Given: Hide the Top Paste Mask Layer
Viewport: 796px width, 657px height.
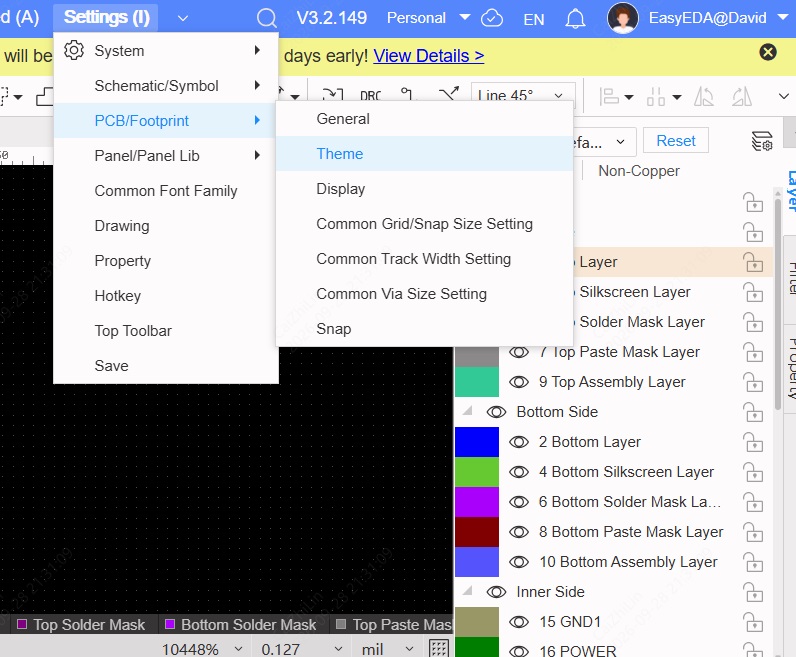Looking at the screenshot, I should [x=519, y=352].
